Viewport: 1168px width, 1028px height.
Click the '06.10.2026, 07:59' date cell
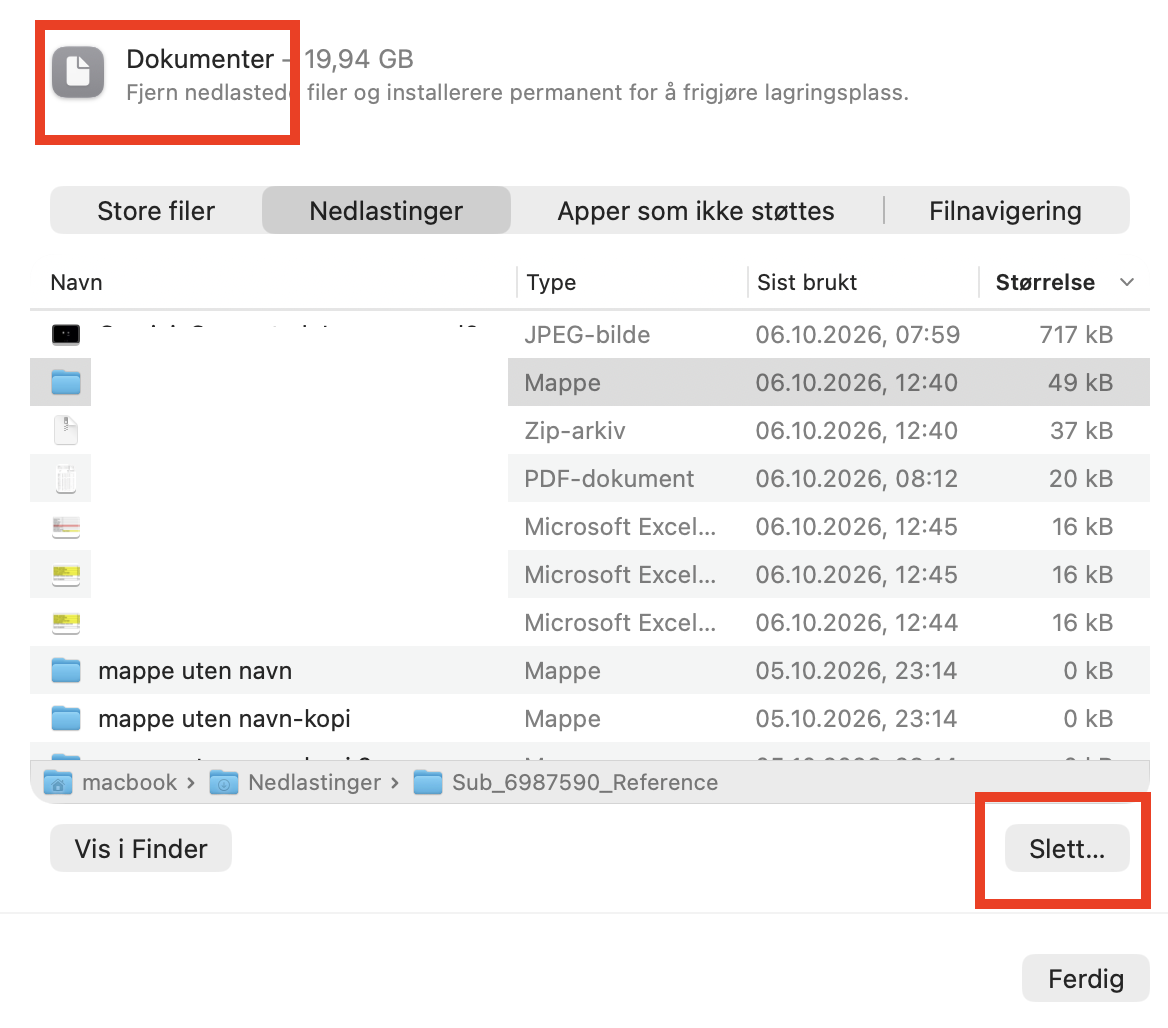click(x=857, y=334)
